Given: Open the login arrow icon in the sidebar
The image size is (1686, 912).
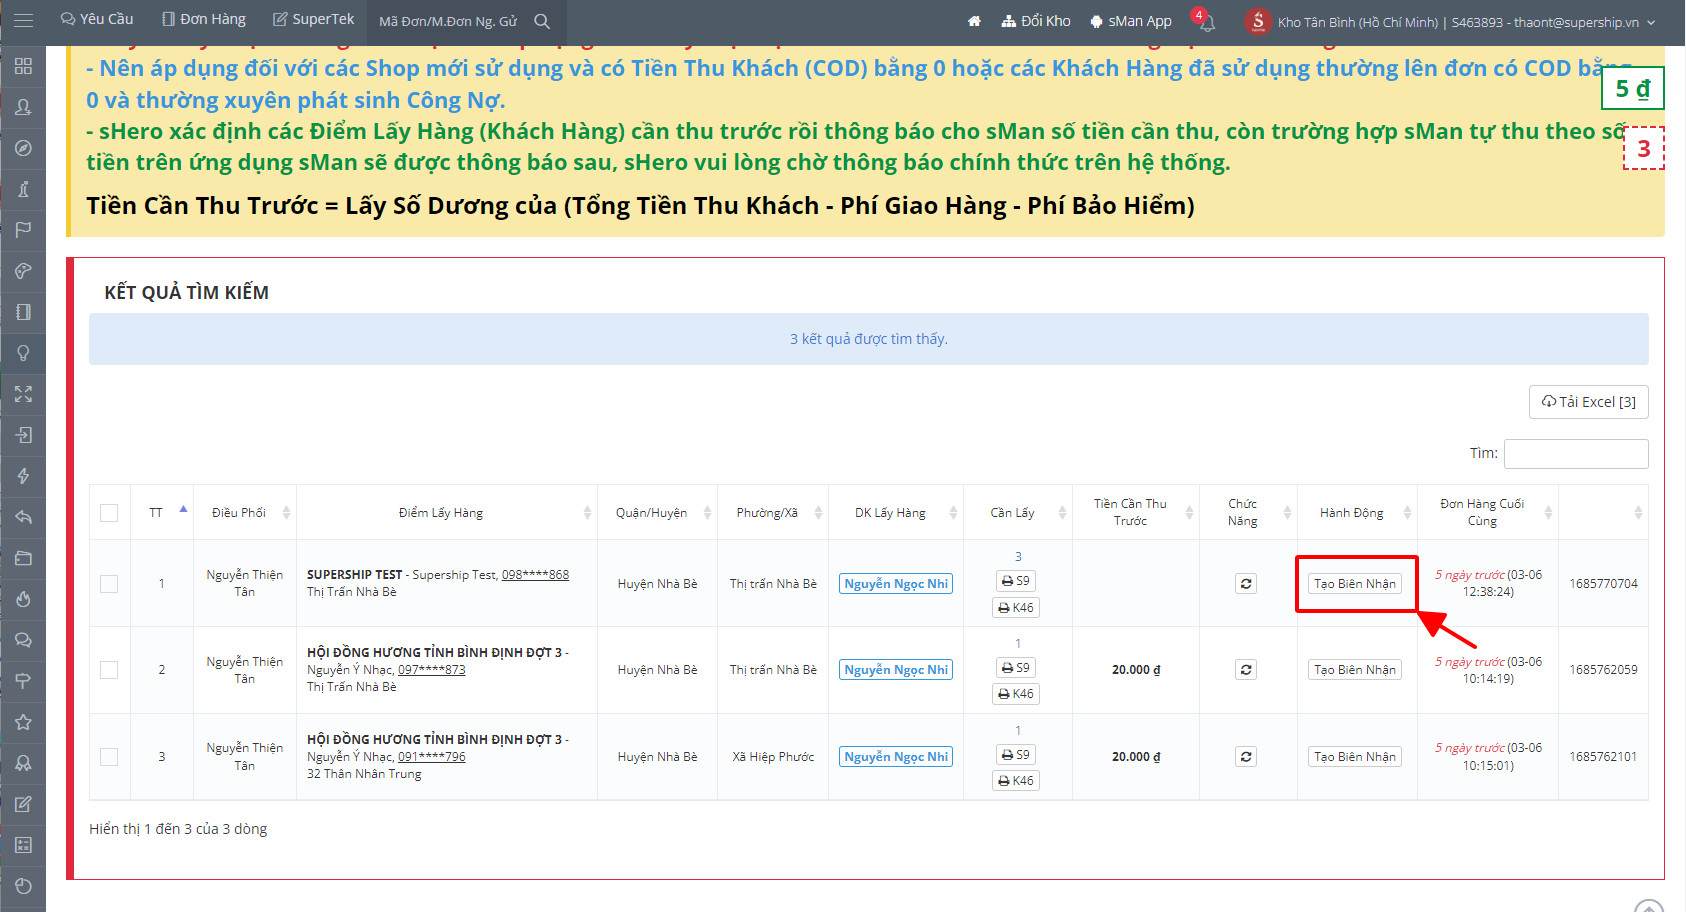Looking at the screenshot, I should [x=23, y=435].
